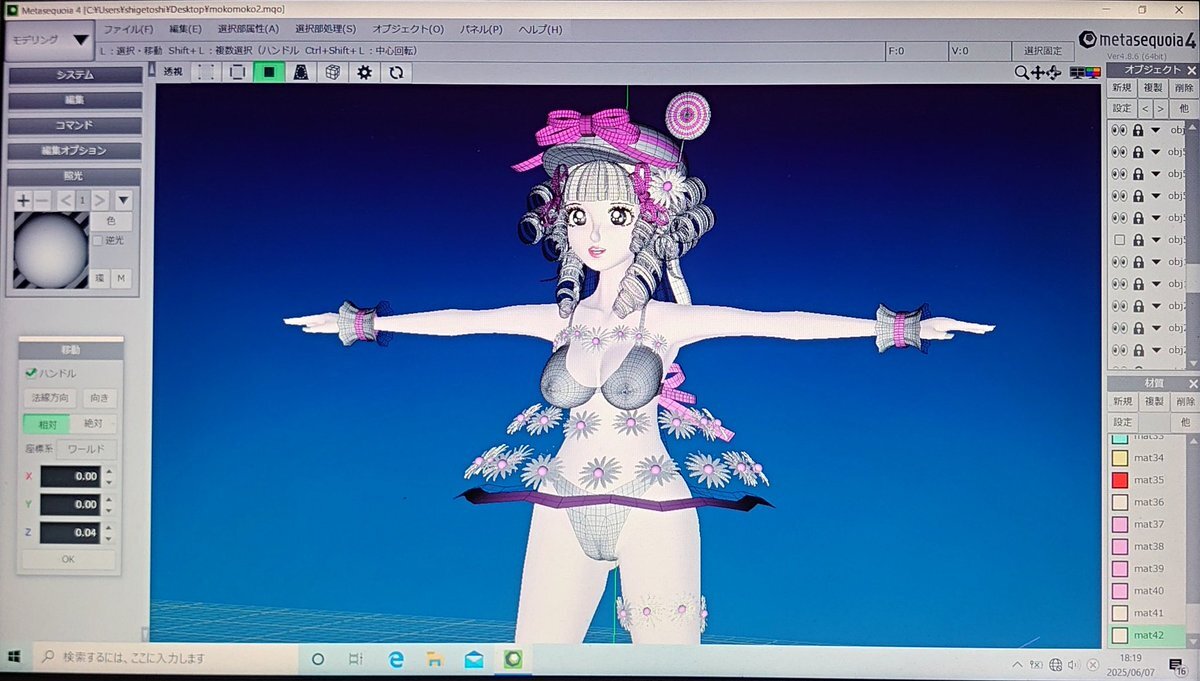Click 新規 in the 材質 panel
Viewport: 1200px width, 681px height.
tap(1123, 401)
